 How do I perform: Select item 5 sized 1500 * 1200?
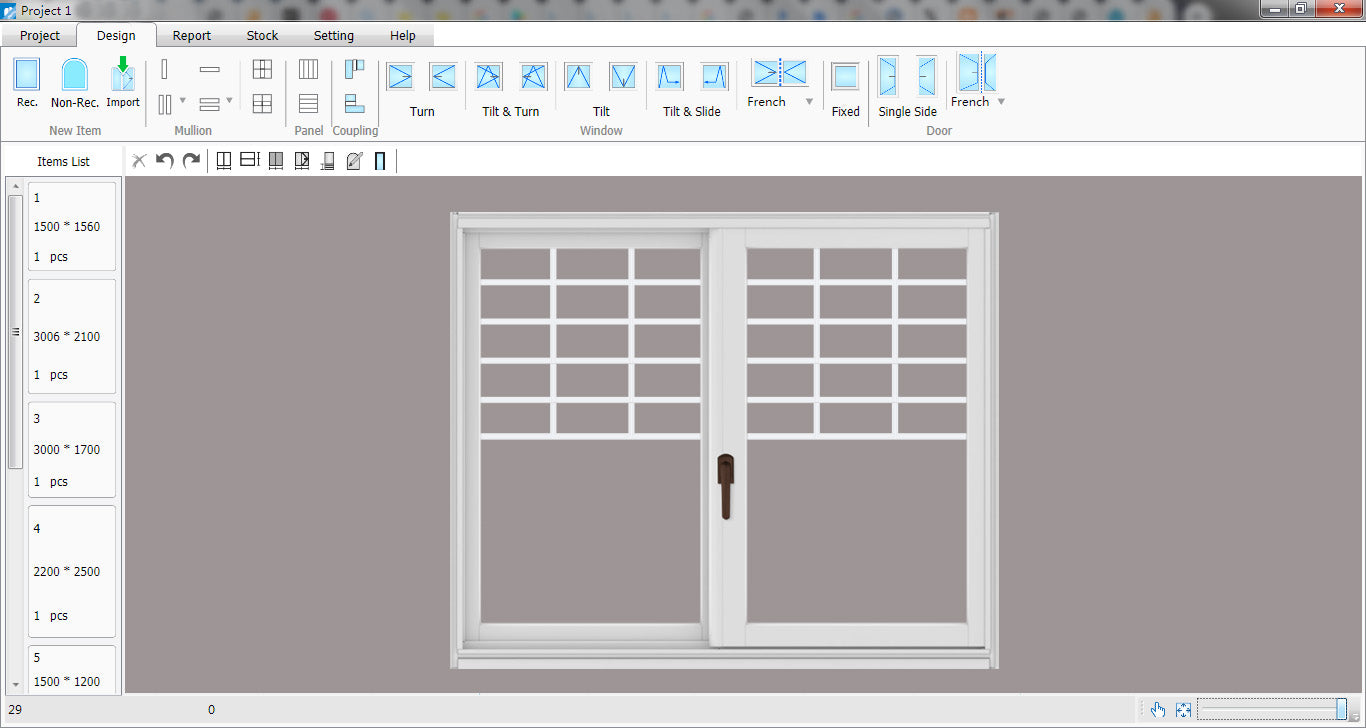tap(72, 669)
